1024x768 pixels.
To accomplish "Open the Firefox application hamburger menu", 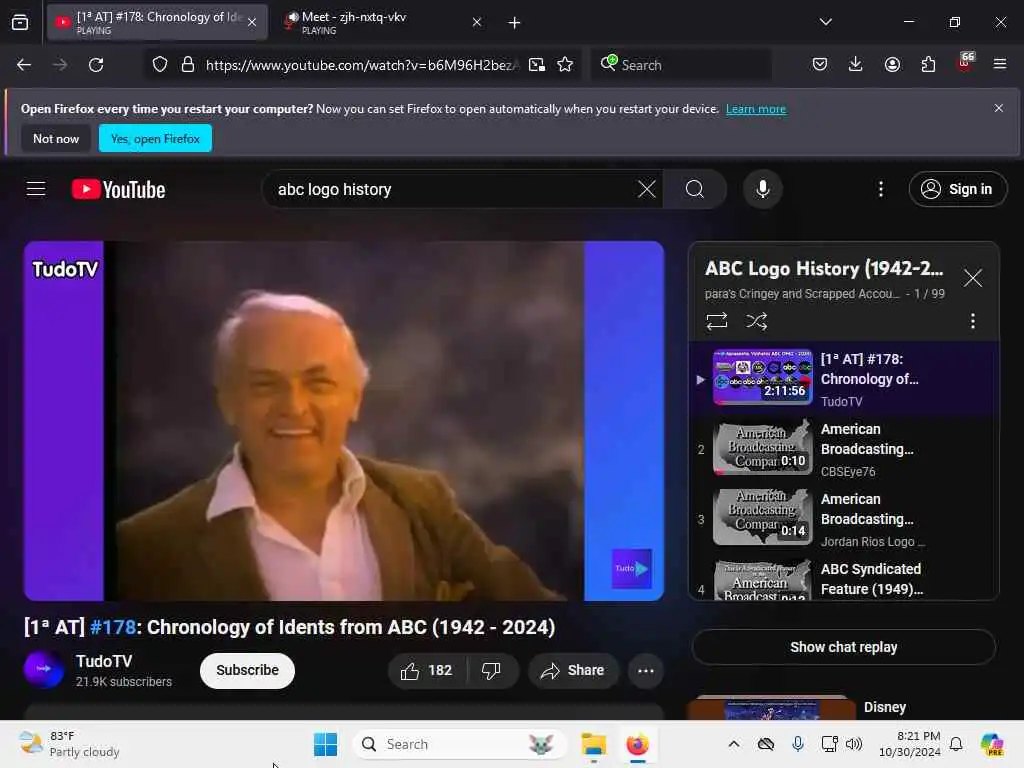I will tap(1000, 65).
